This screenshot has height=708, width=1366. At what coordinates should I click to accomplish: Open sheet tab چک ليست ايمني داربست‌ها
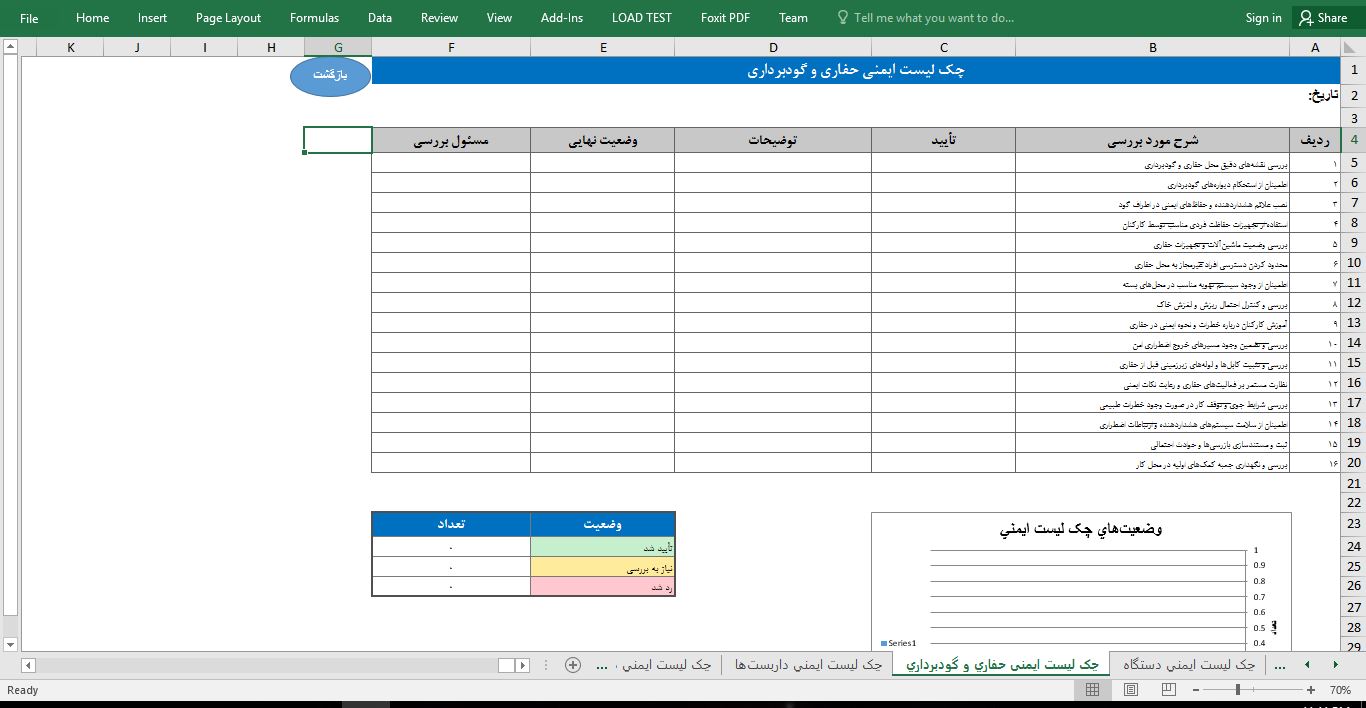point(808,665)
